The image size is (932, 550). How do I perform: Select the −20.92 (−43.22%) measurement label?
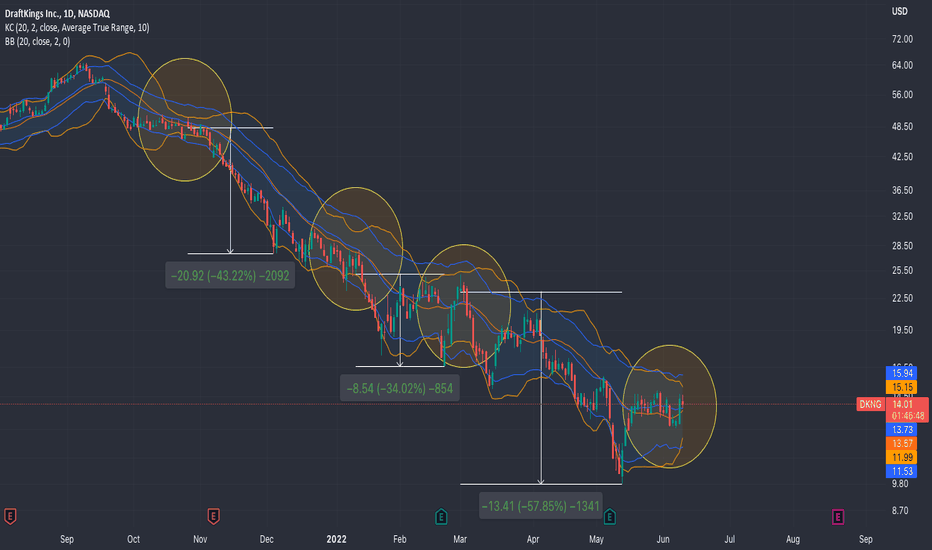pyautogui.click(x=230, y=275)
